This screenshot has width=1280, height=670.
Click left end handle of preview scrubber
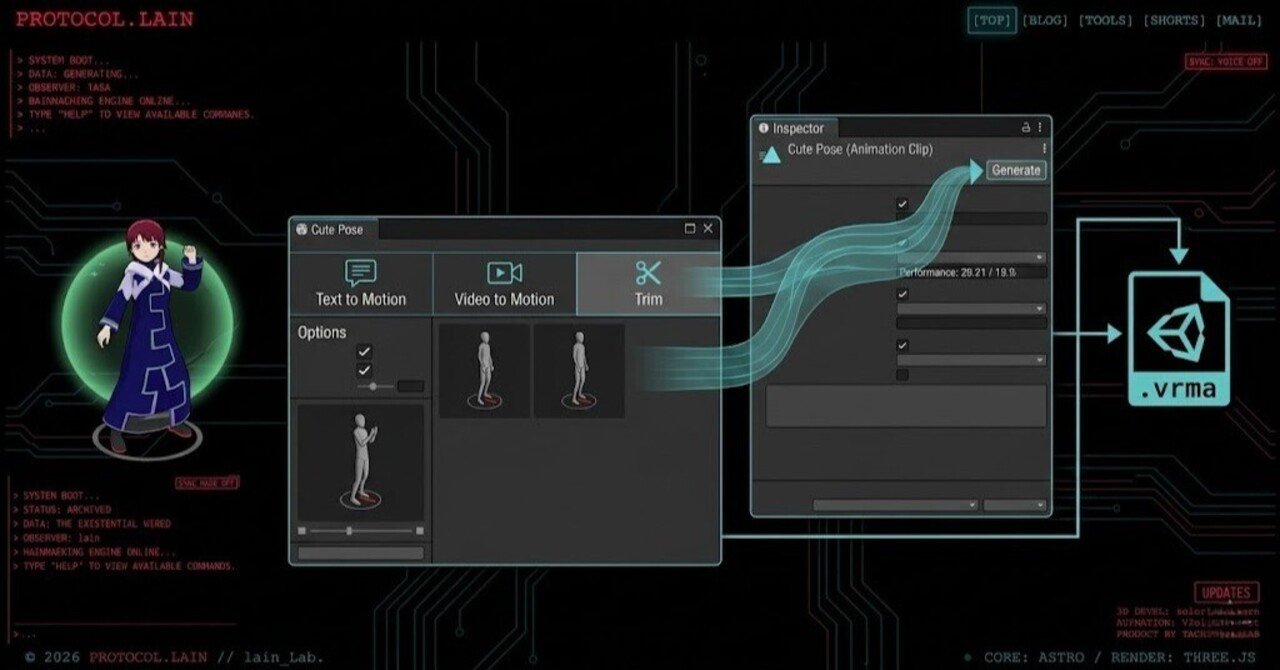303,531
